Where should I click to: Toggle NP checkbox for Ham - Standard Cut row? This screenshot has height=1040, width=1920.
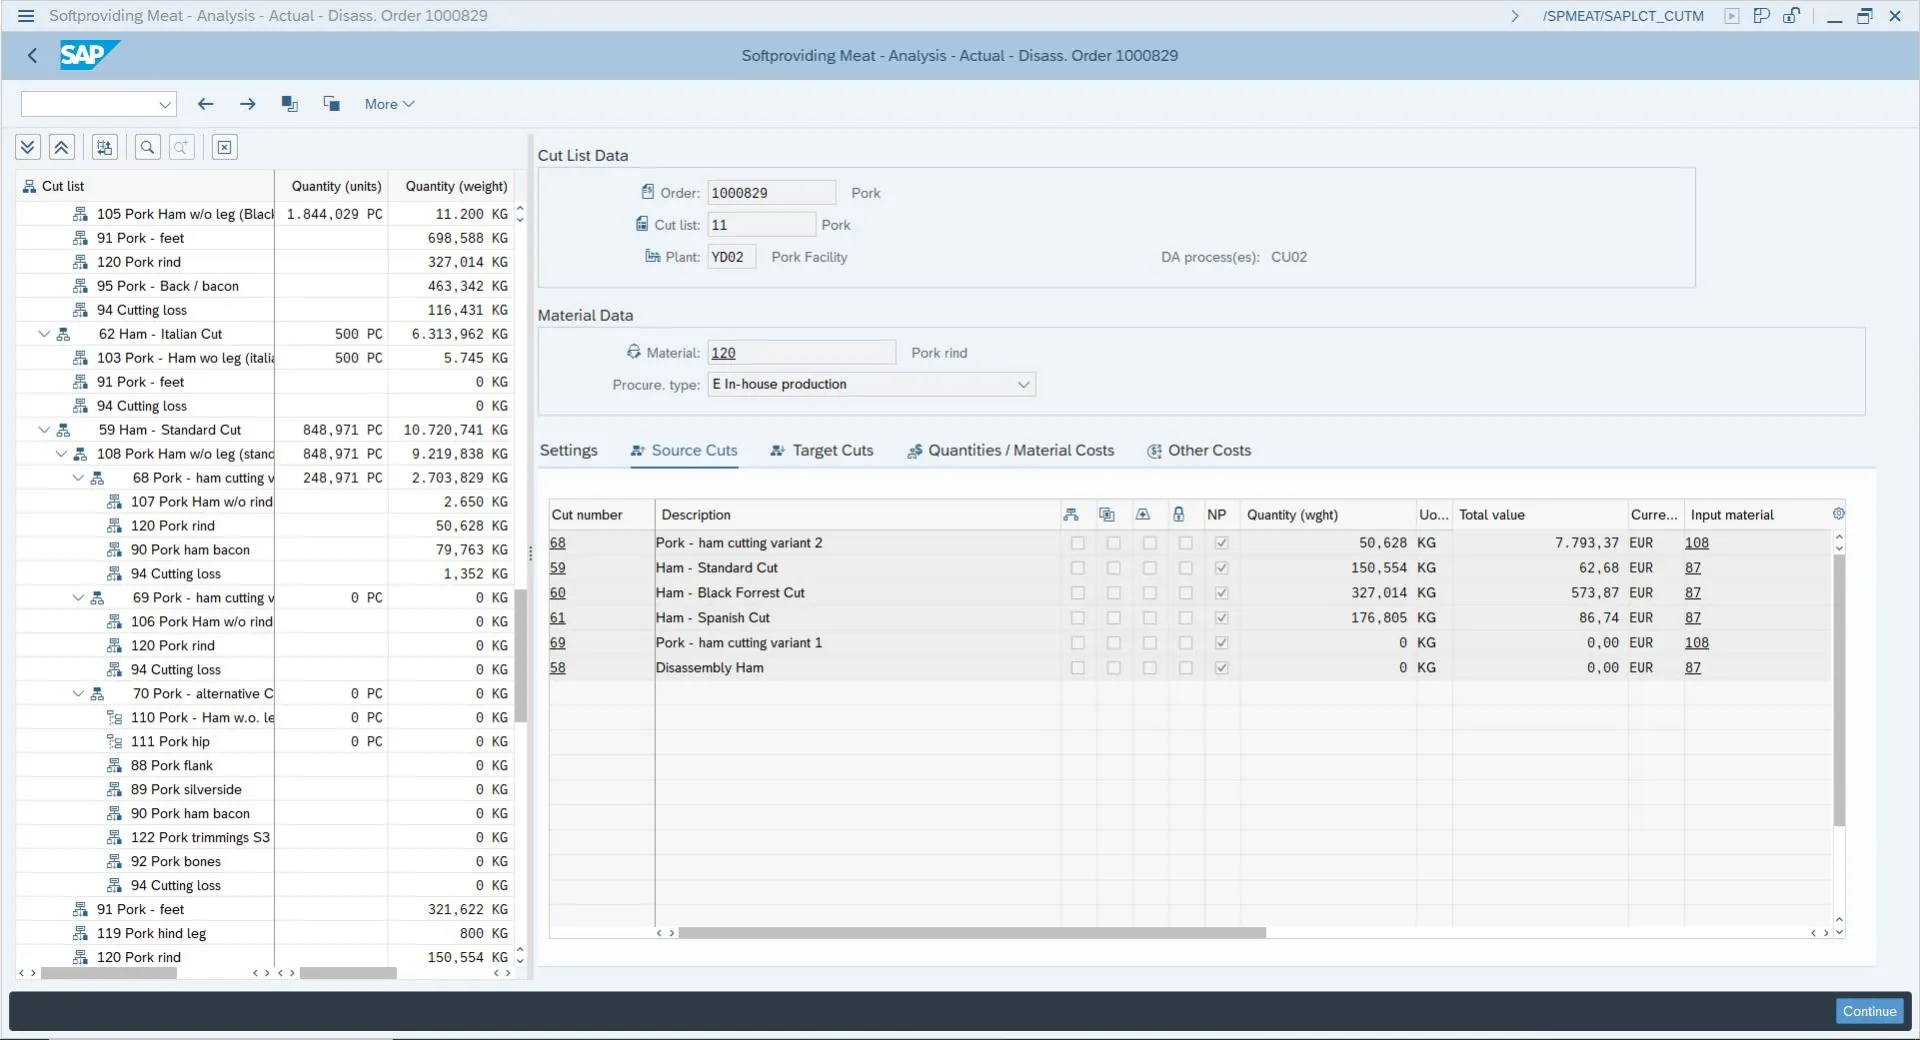coord(1221,568)
